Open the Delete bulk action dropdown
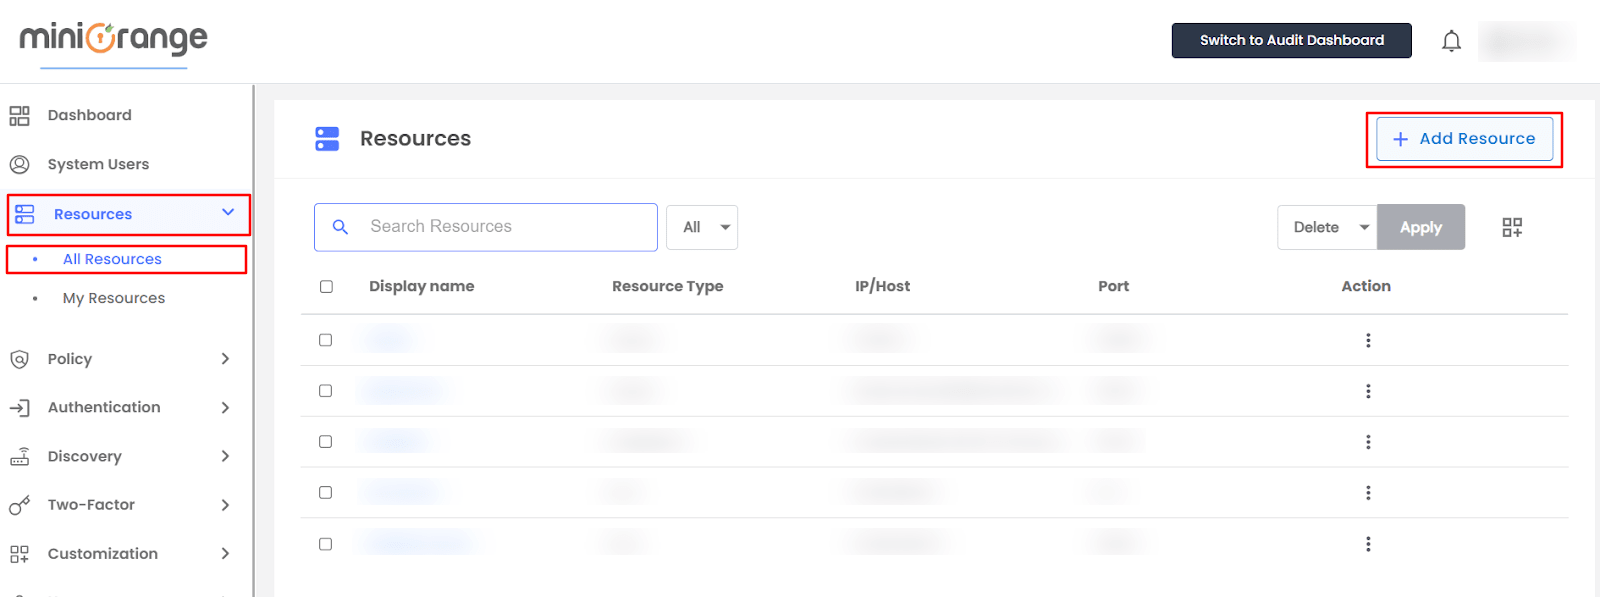 [1327, 227]
